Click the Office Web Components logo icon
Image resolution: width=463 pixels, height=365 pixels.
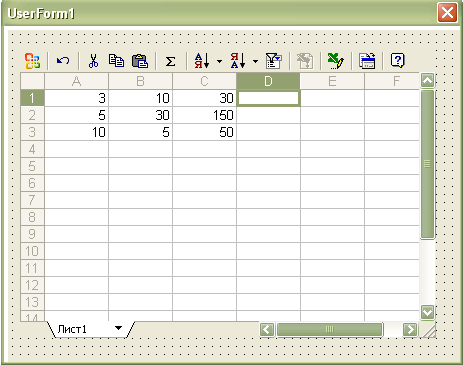coord(32,61)
